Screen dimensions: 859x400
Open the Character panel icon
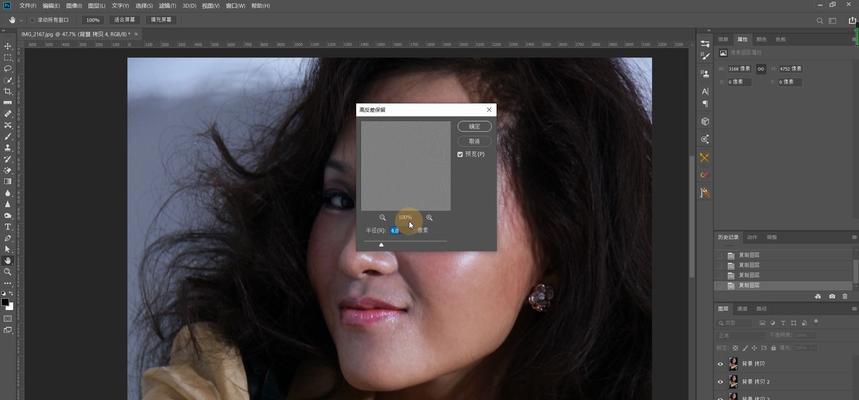705,92
